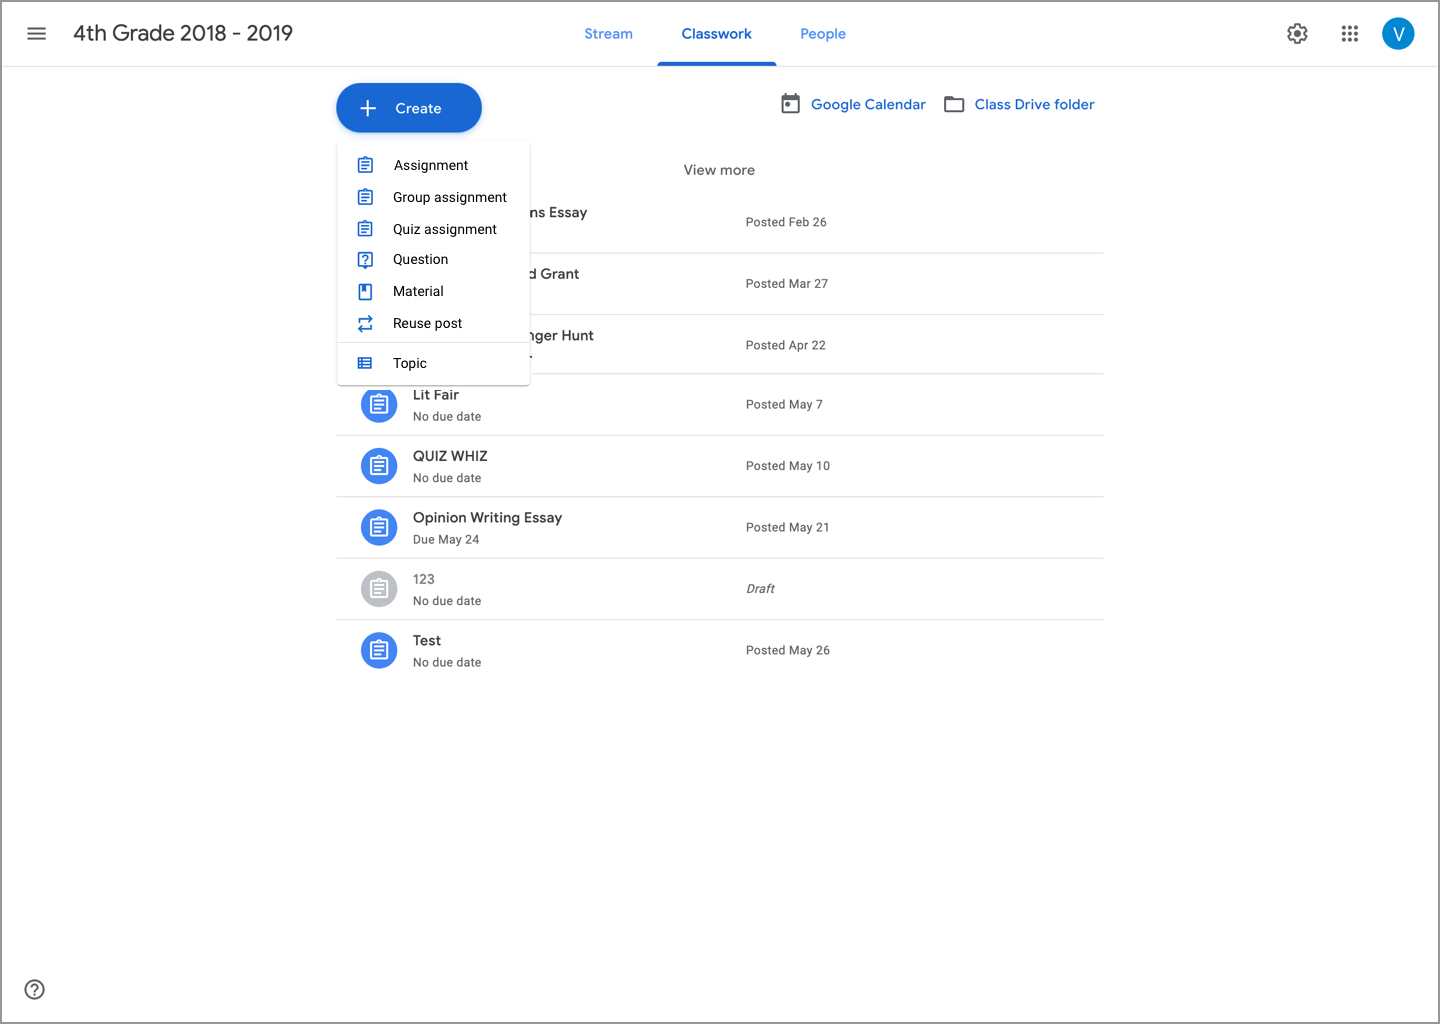Choose Material from the Create menu
Screen dimensions: 1440x1024
418,291
